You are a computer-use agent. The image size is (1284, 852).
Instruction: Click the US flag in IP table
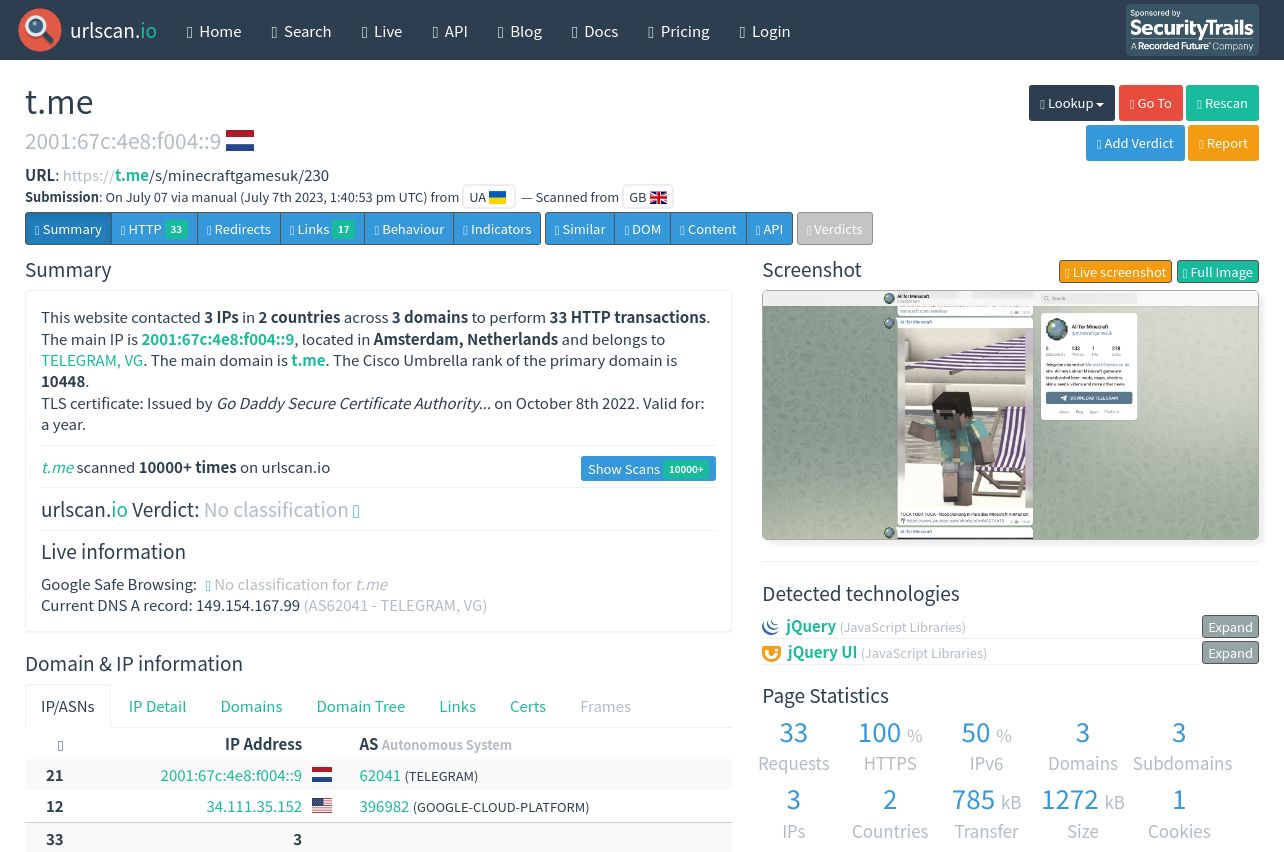pyautogui.click(x=322, y=806)
